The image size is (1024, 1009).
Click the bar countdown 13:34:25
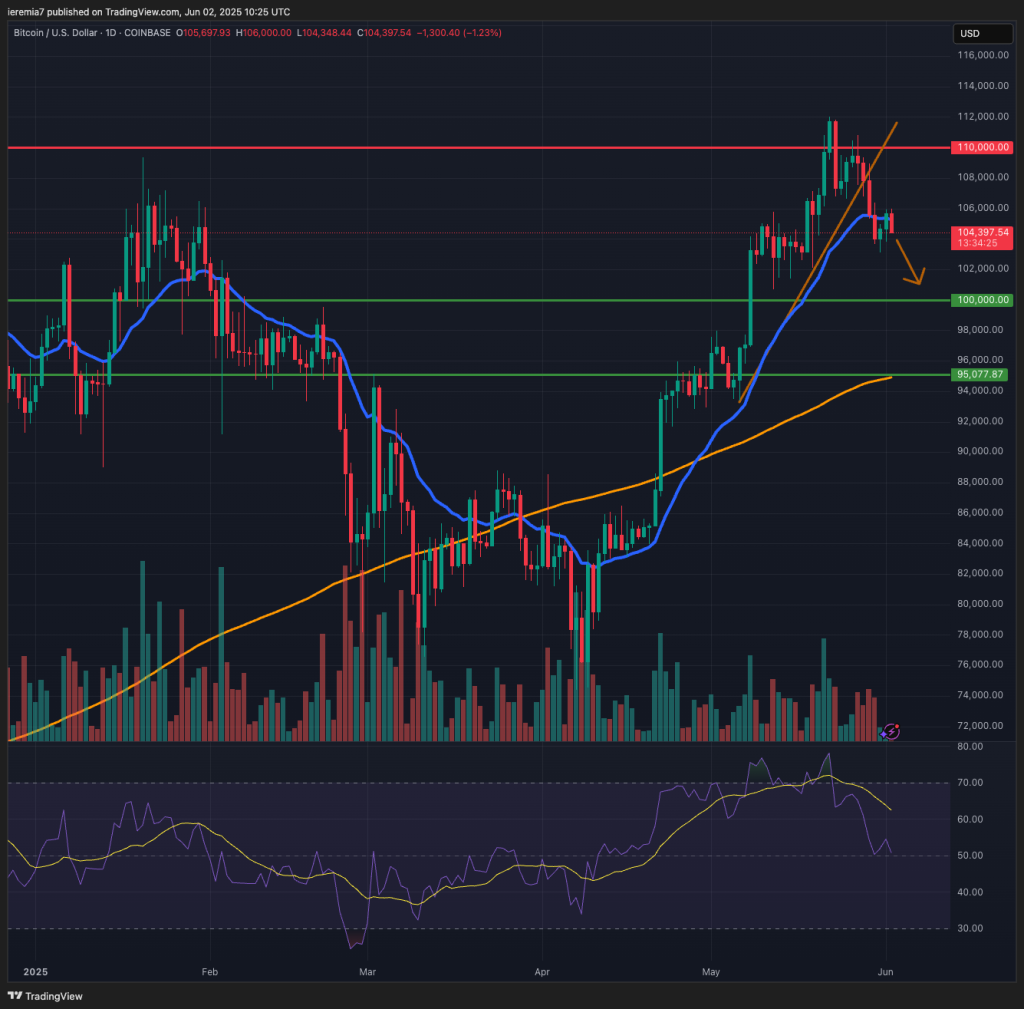[x=978, y=243]
